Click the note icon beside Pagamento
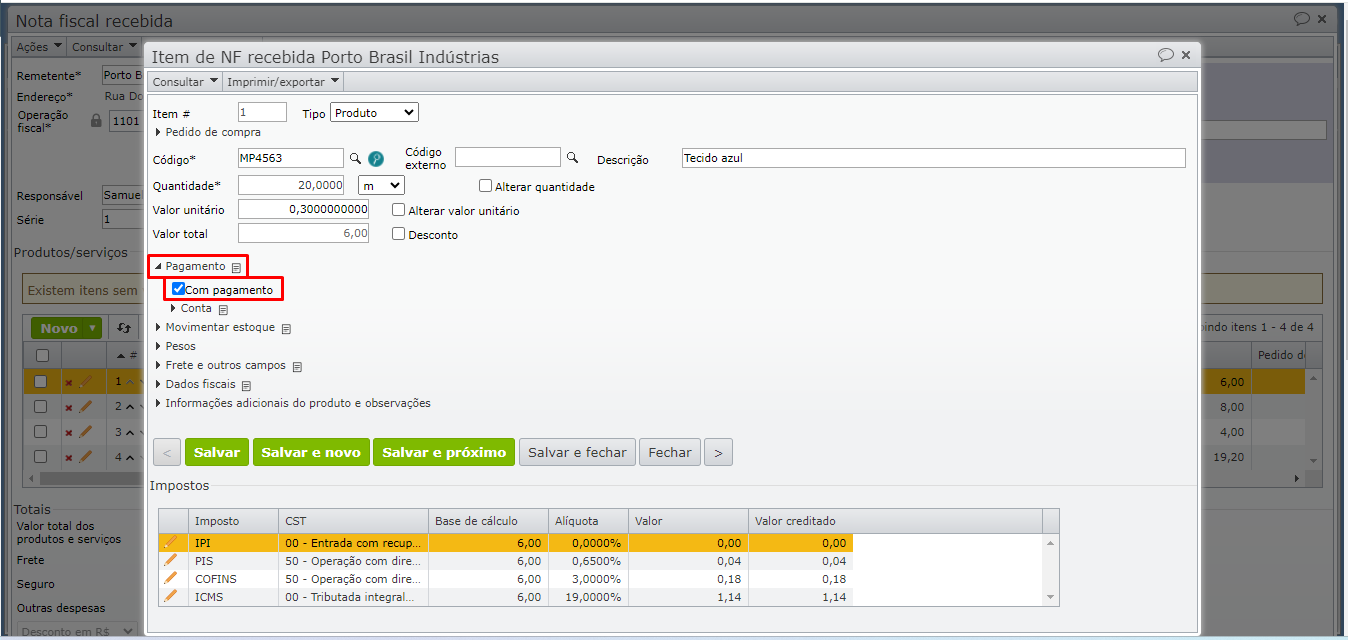This screenshot has height=640, width=1348. (236, 268)
